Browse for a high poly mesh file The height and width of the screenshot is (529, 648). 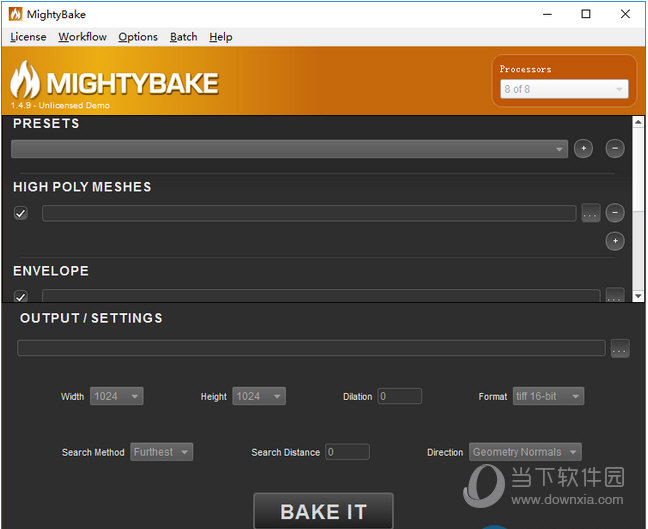591,213
